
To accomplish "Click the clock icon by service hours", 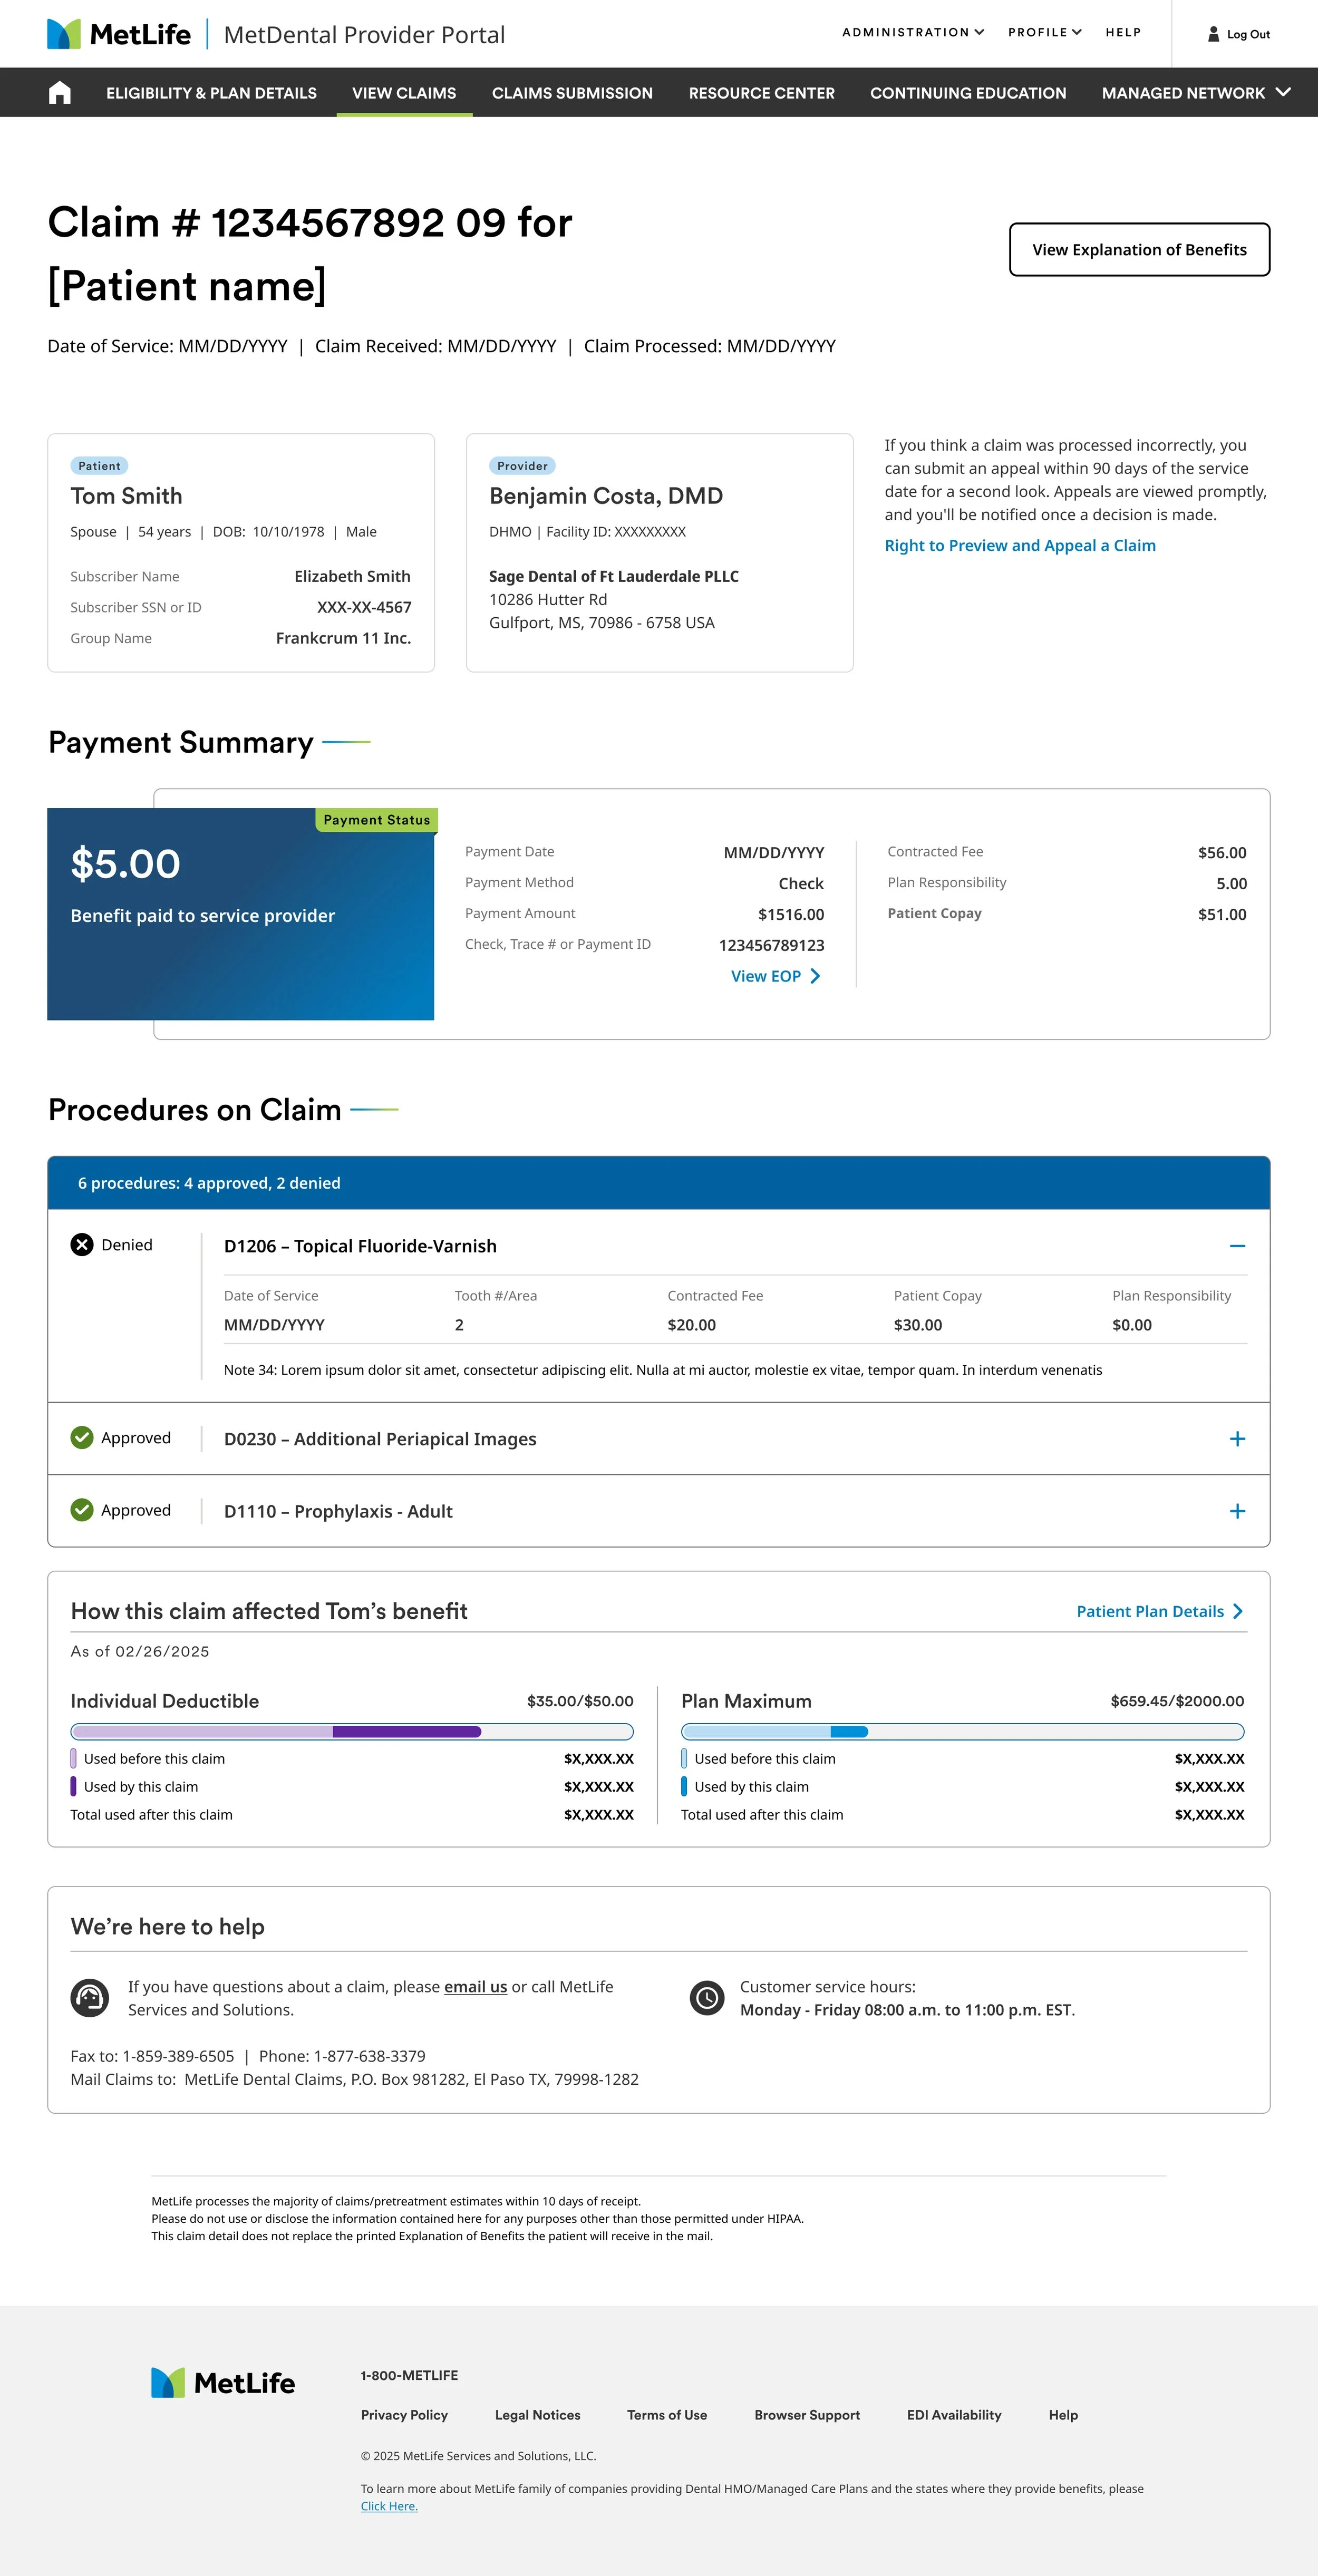I will (x=707, y=1997).
